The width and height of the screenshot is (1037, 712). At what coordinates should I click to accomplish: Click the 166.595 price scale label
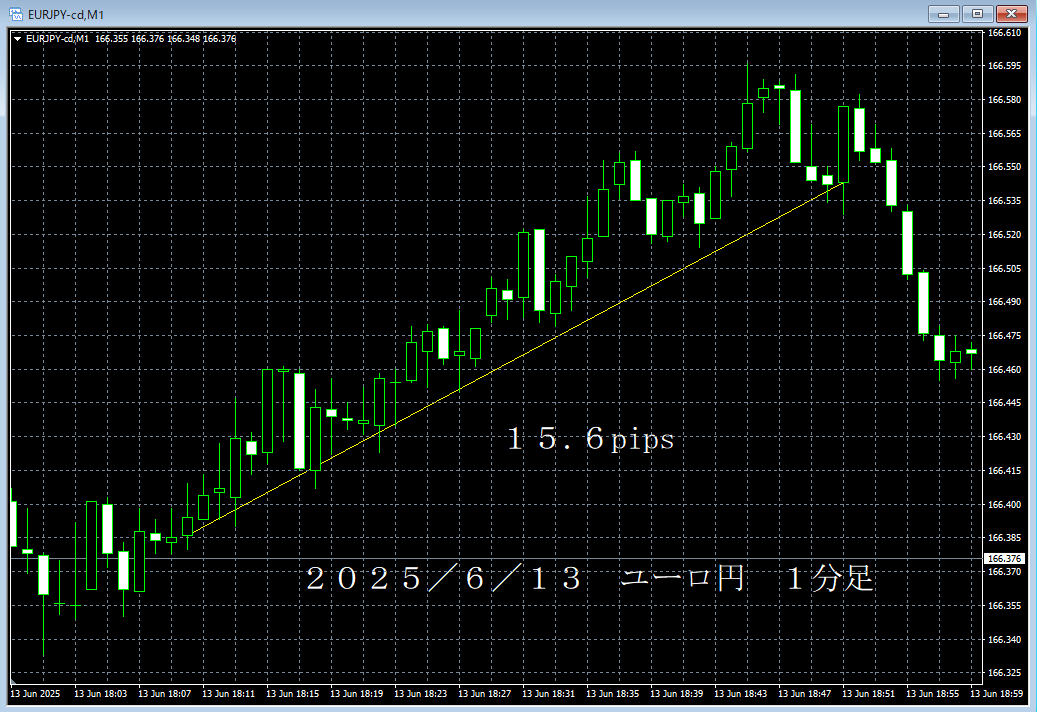[1004, 65]
